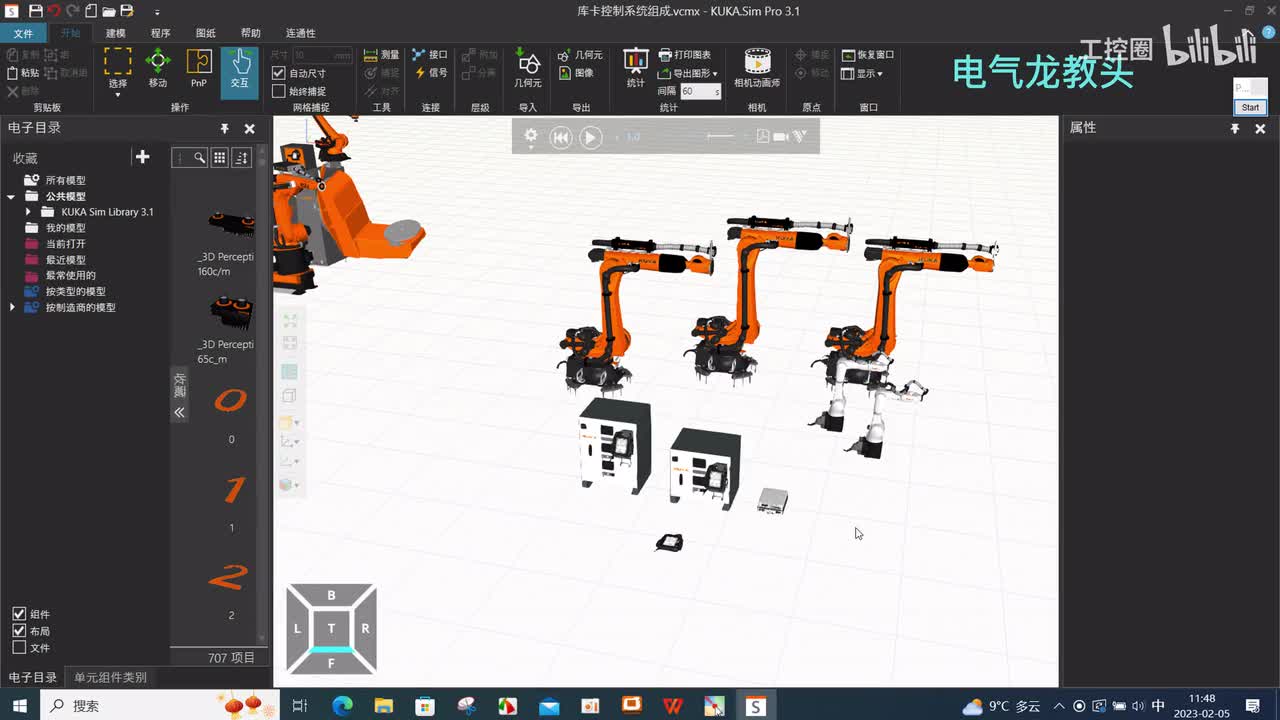This screenshot has width=1280, height=720.
Task: Expand 按制造商的模型 tree node
Action: (12, 307)
